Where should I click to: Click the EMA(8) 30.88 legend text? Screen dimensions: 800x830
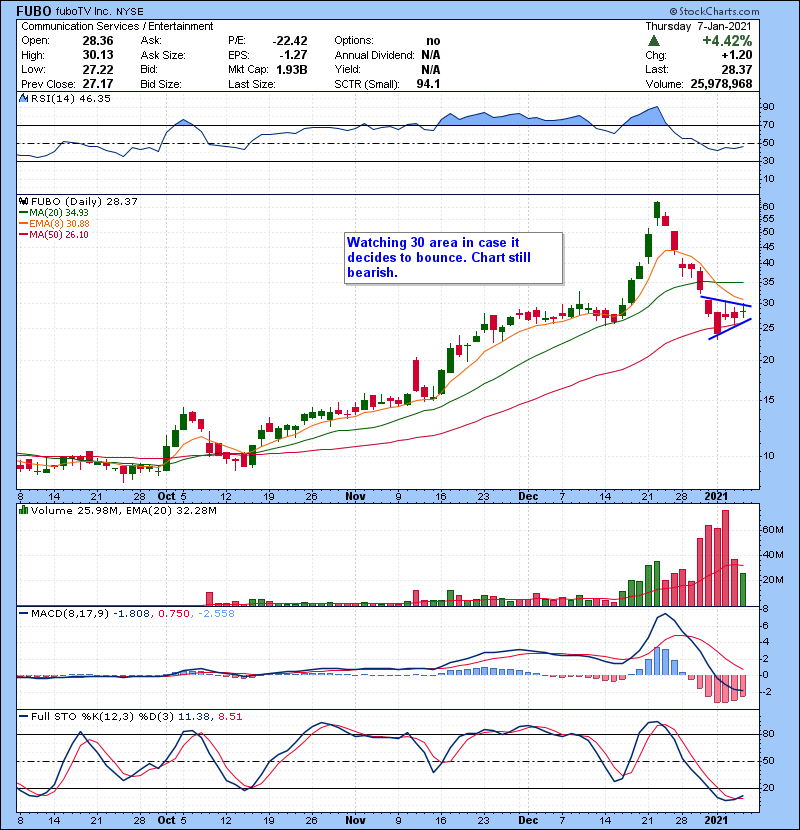(59, 224)
